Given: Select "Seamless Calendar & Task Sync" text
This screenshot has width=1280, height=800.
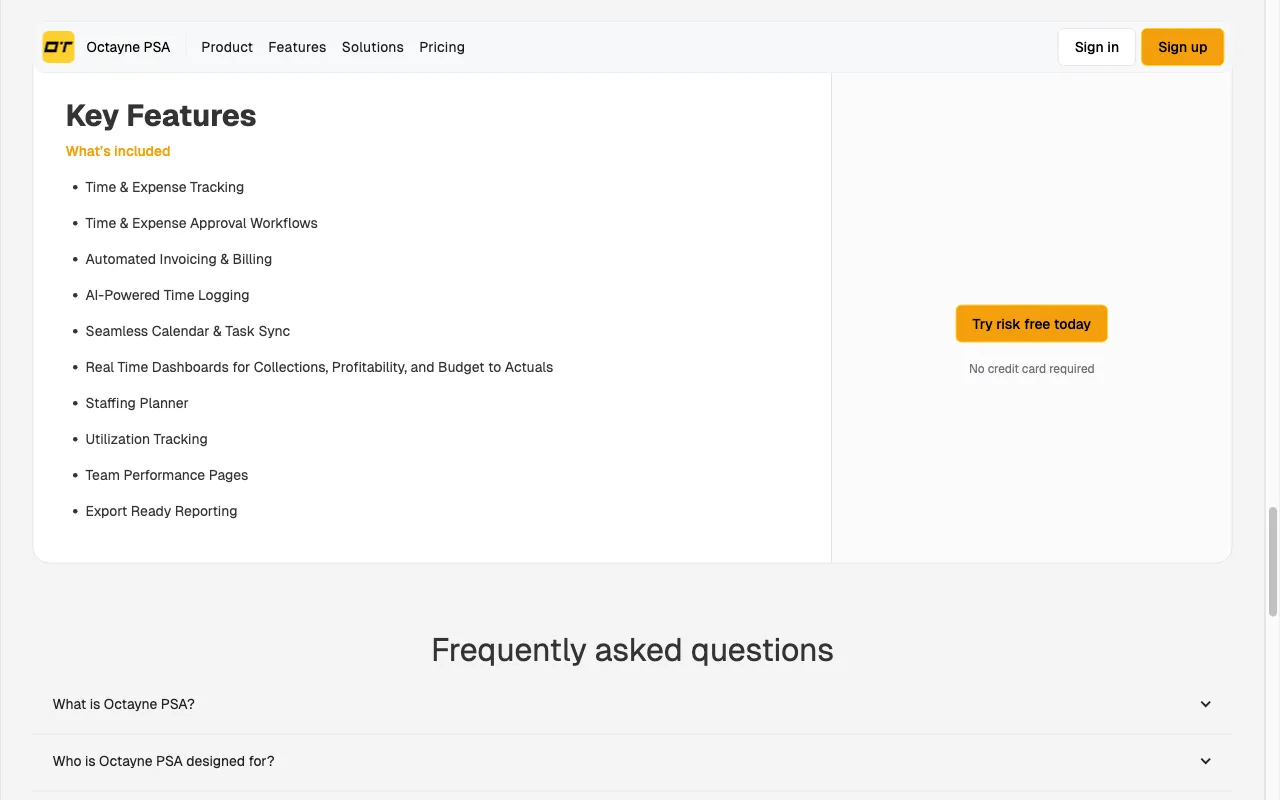Looking at the screenshot, I should tap(188, 331).
